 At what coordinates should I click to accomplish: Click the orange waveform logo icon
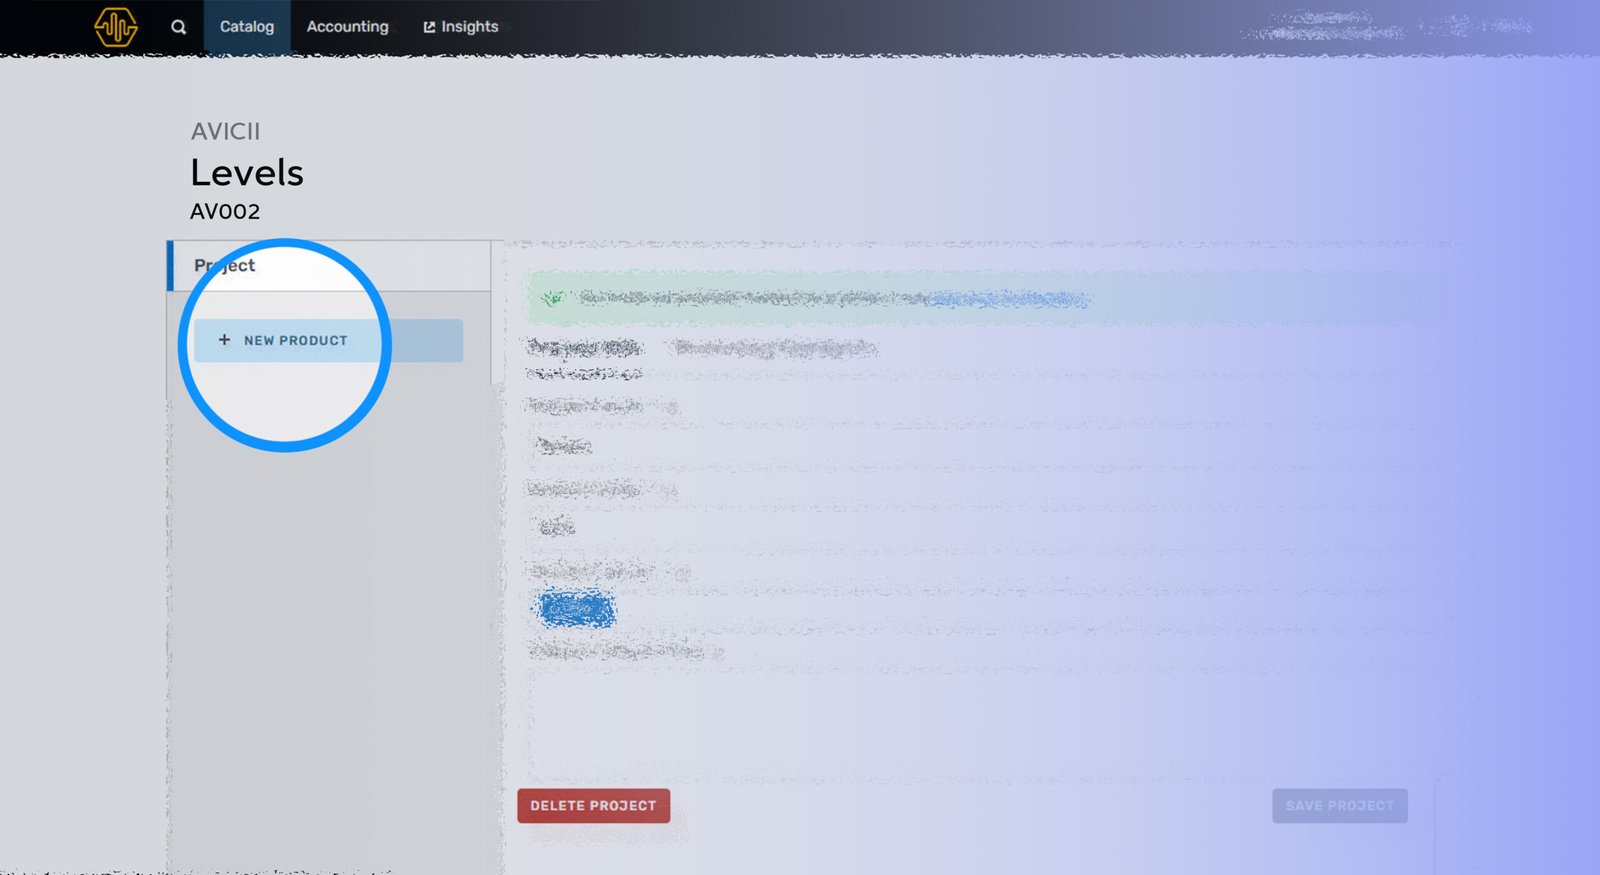click(x=115, y=27)
